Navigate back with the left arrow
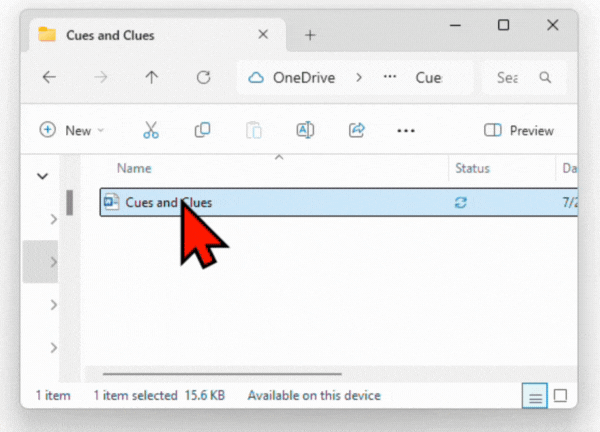600x432 pixels. 49,77
